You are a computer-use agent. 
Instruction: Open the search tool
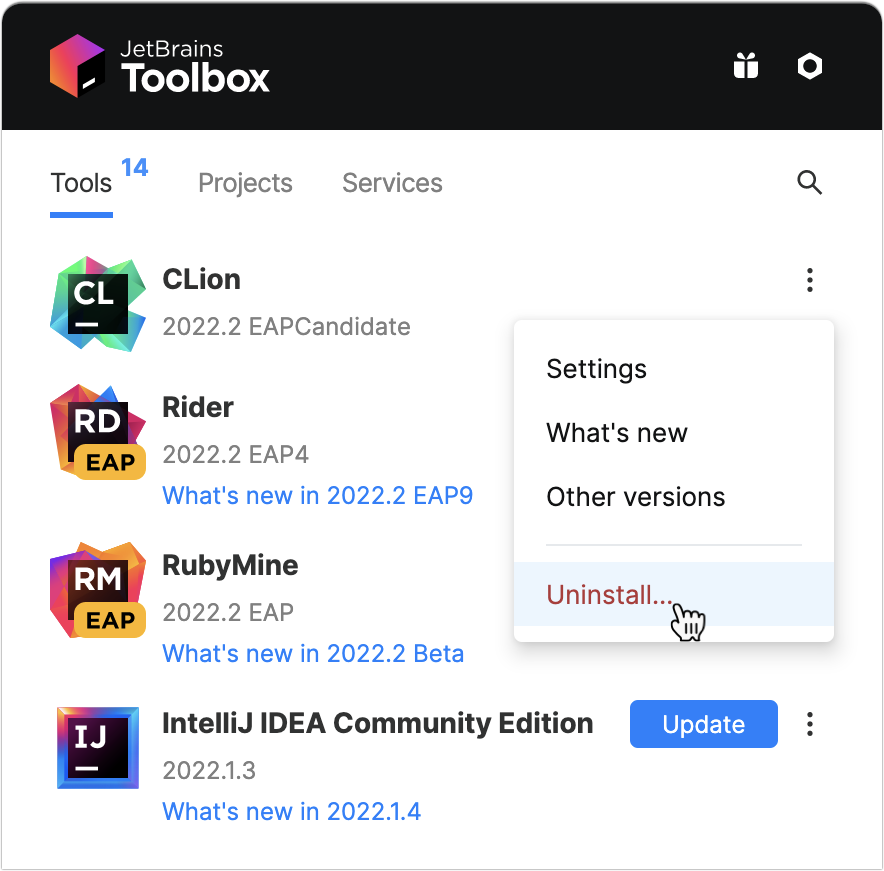click(x=809, y=183)
